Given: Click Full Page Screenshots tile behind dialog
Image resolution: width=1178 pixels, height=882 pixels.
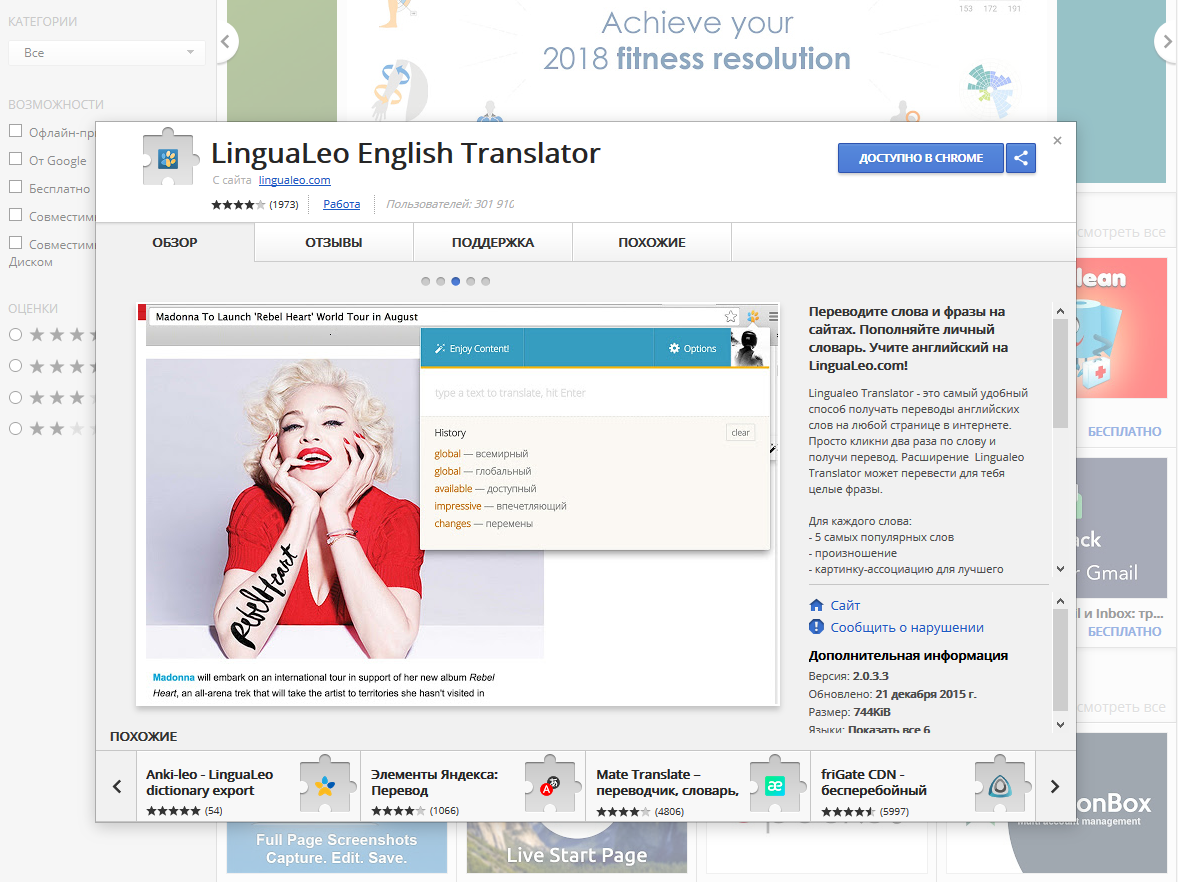Looking at the screenshot, I should [x=337, y=848].
